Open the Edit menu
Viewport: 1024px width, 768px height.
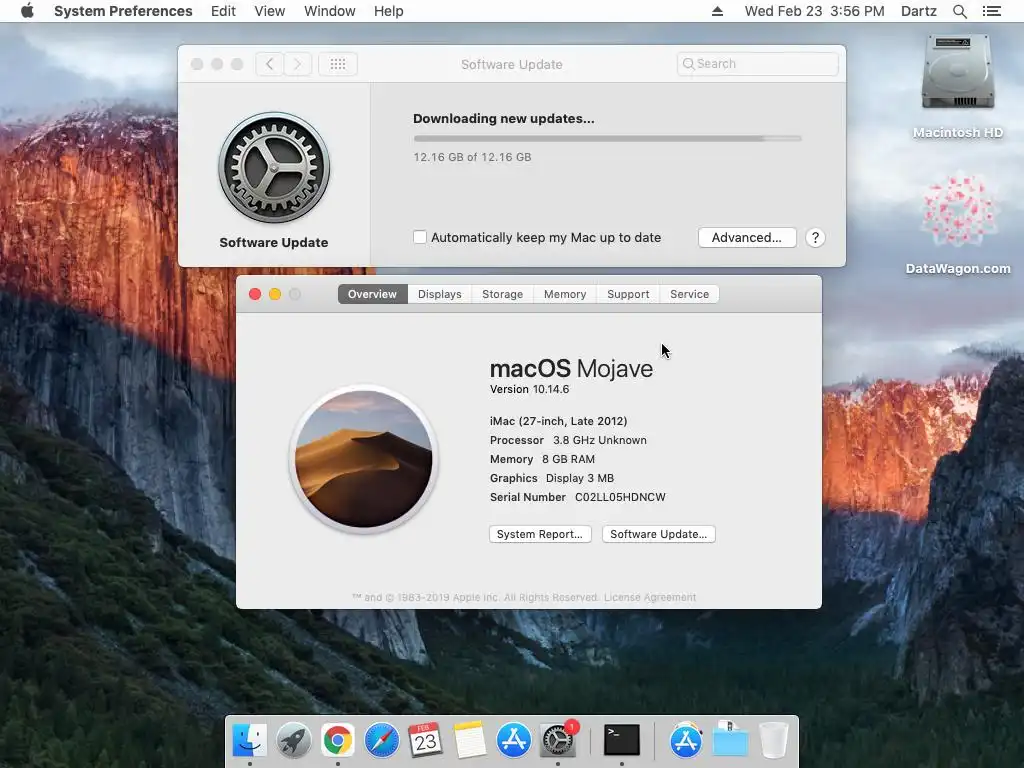(223, 11)
